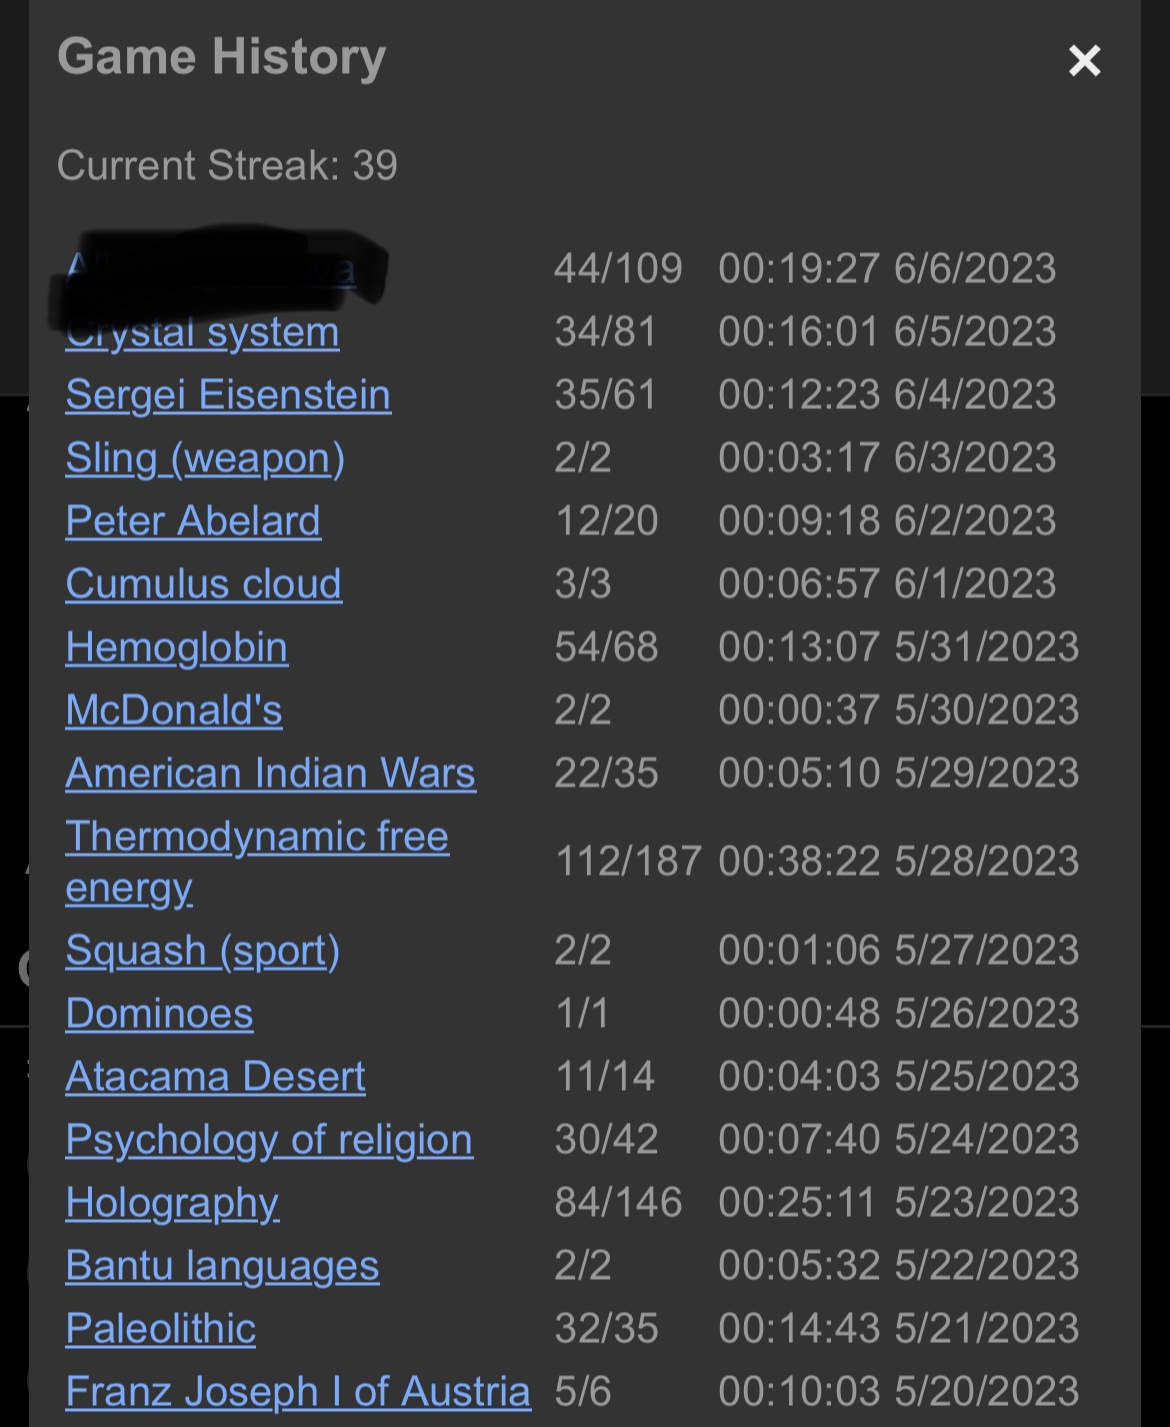1170x1427 pixels.
Task: Open the Thermodynamic free energy link
Action: click(x=257, y=862)
